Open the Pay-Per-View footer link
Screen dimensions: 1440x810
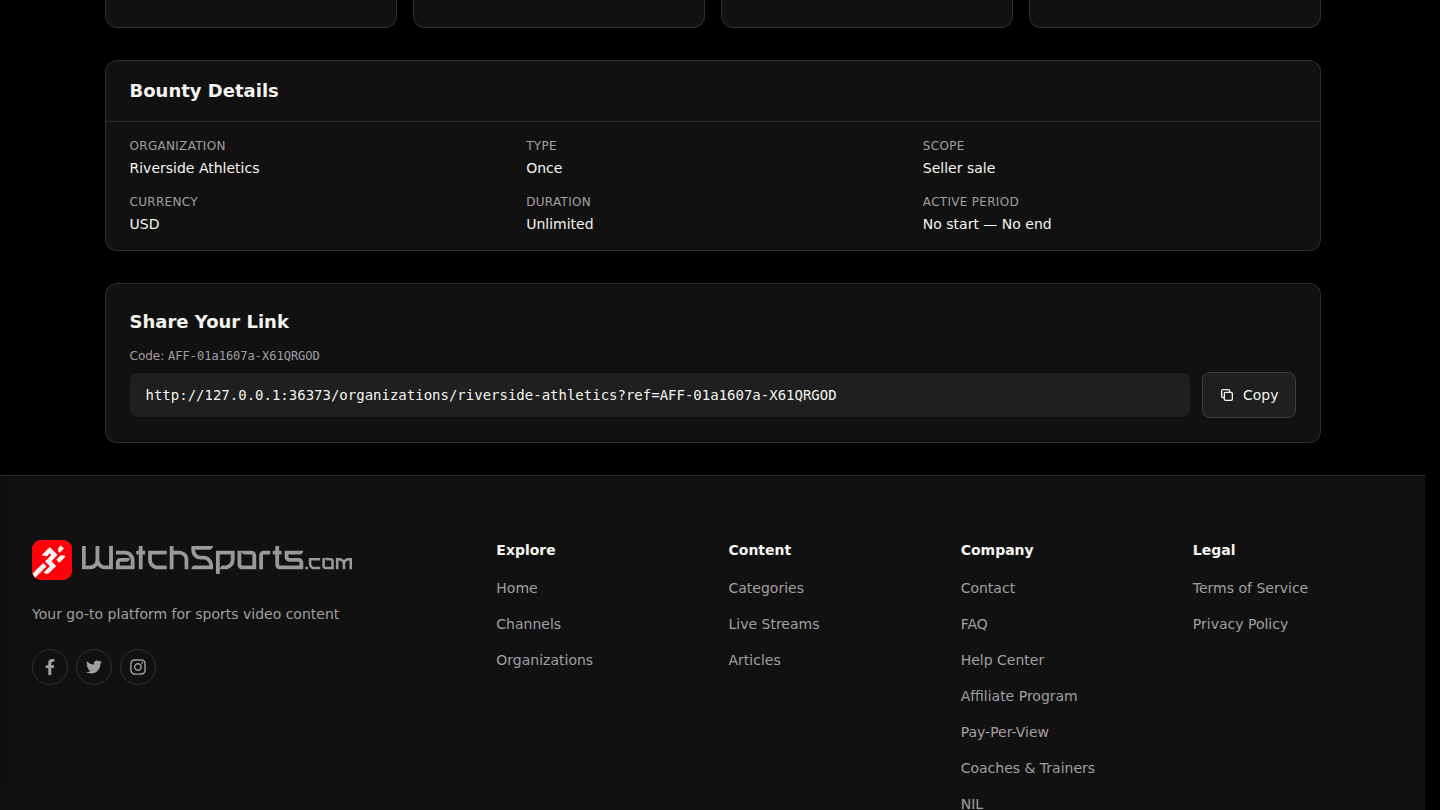[x=1005, y=732]
